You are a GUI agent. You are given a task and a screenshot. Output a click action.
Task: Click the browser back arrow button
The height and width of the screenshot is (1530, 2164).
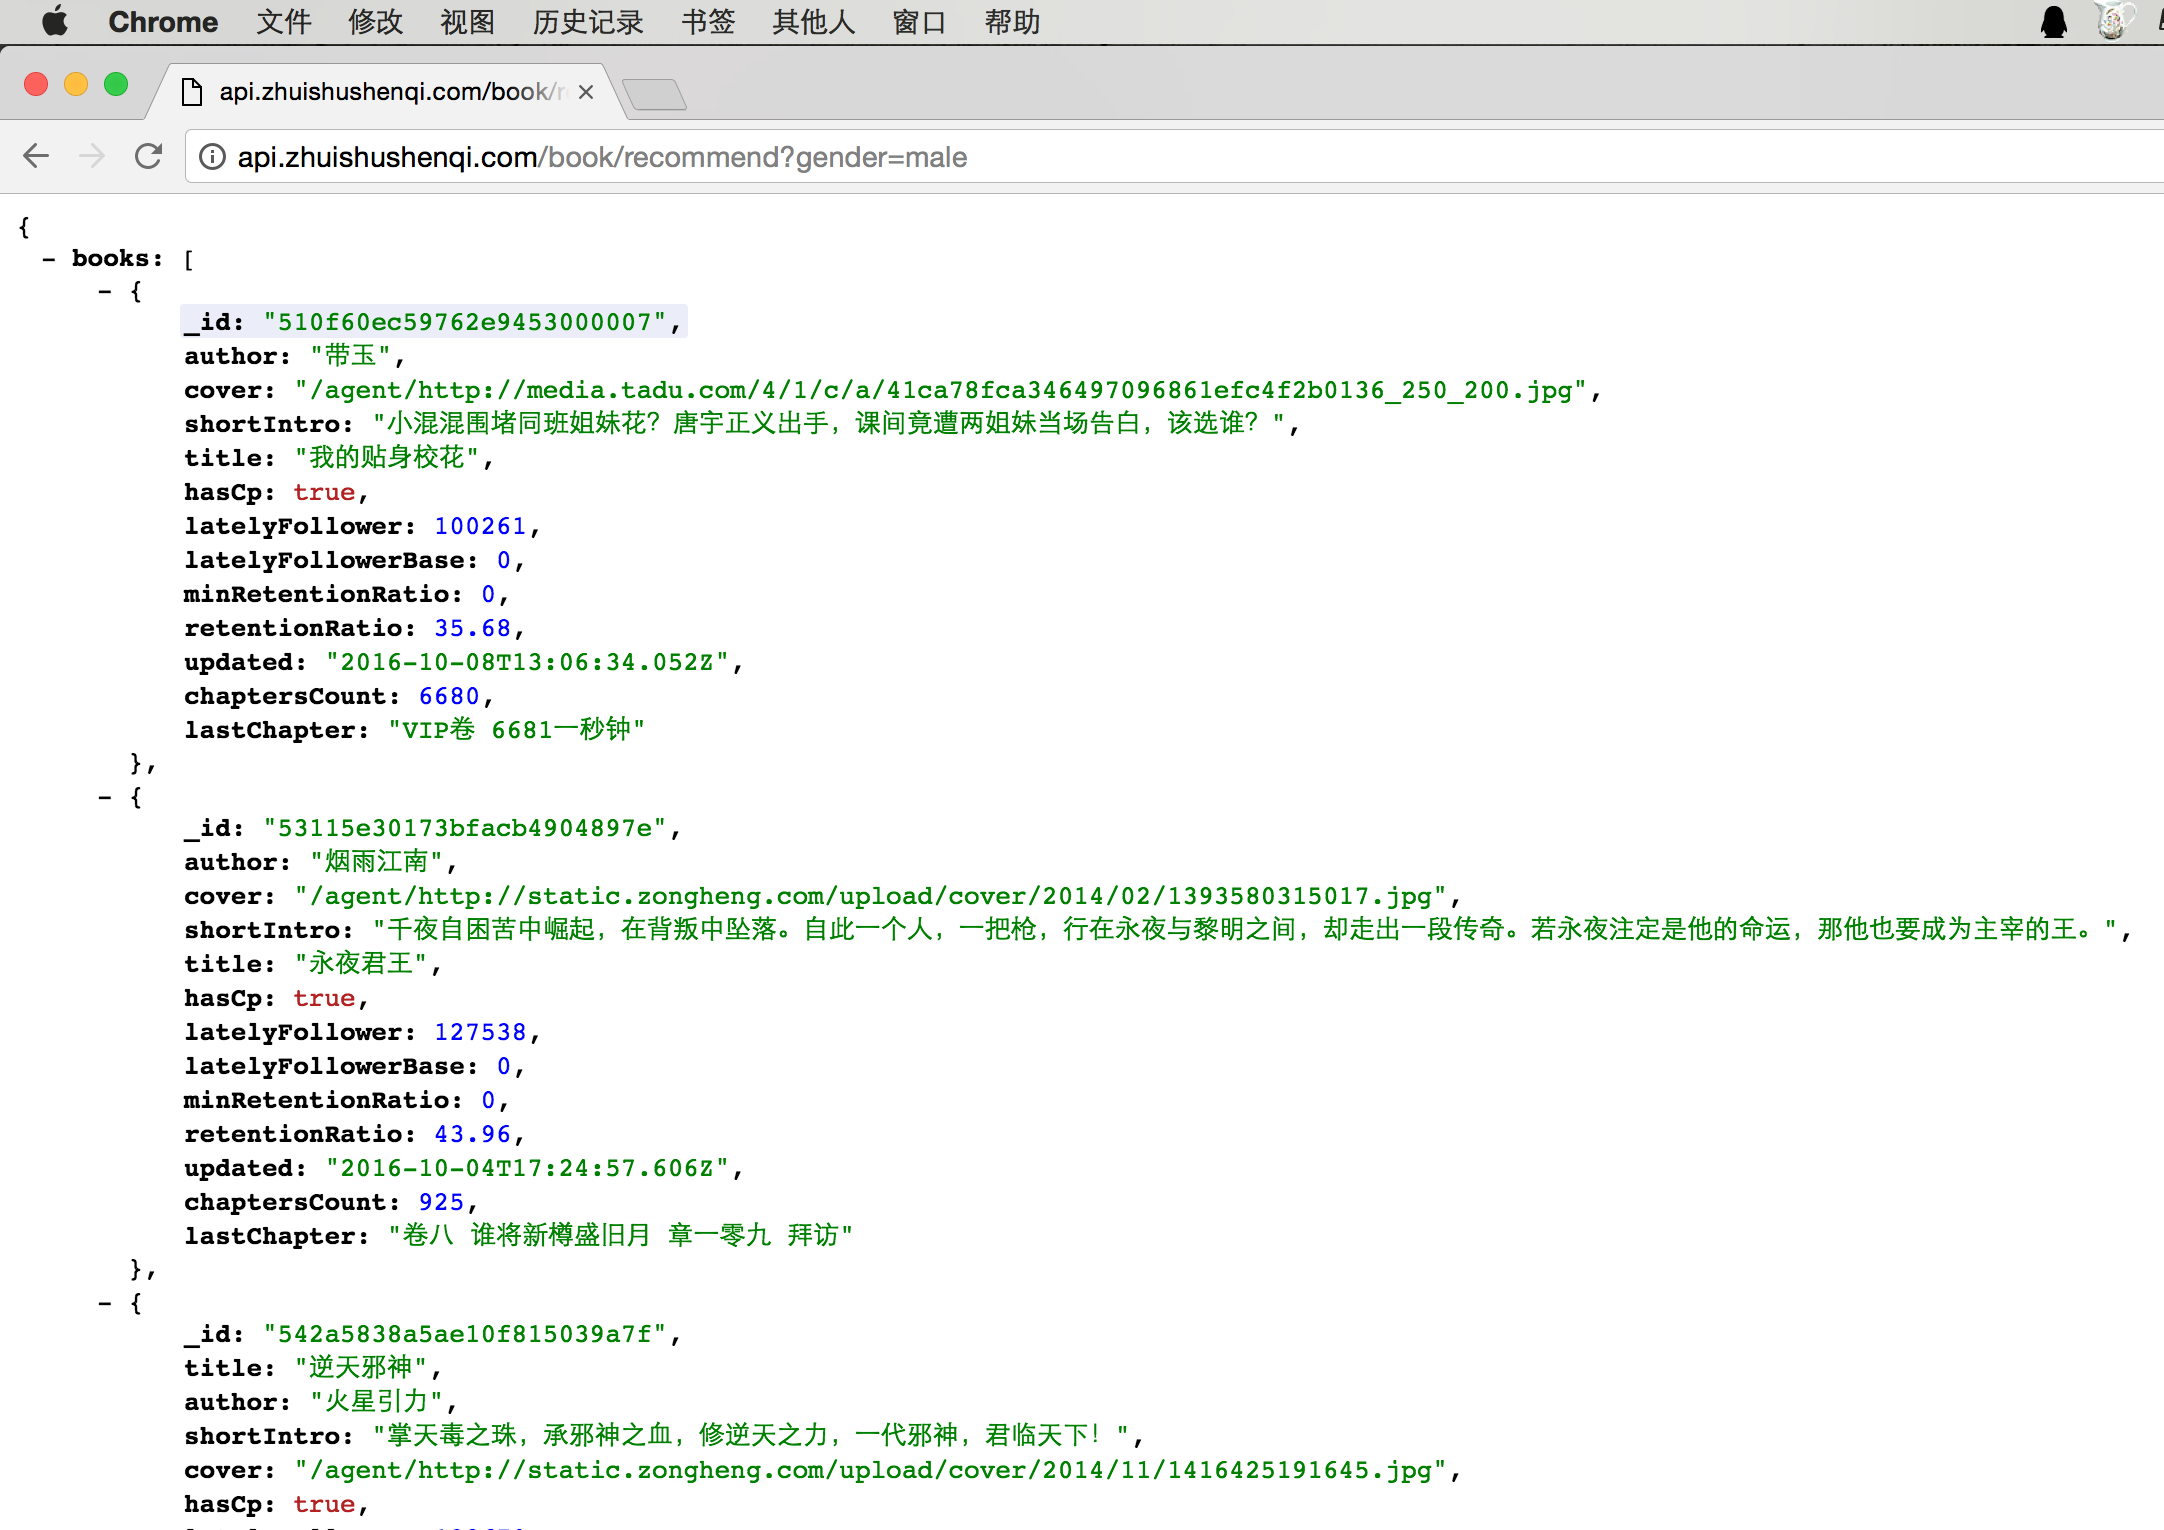click(36, 156)
